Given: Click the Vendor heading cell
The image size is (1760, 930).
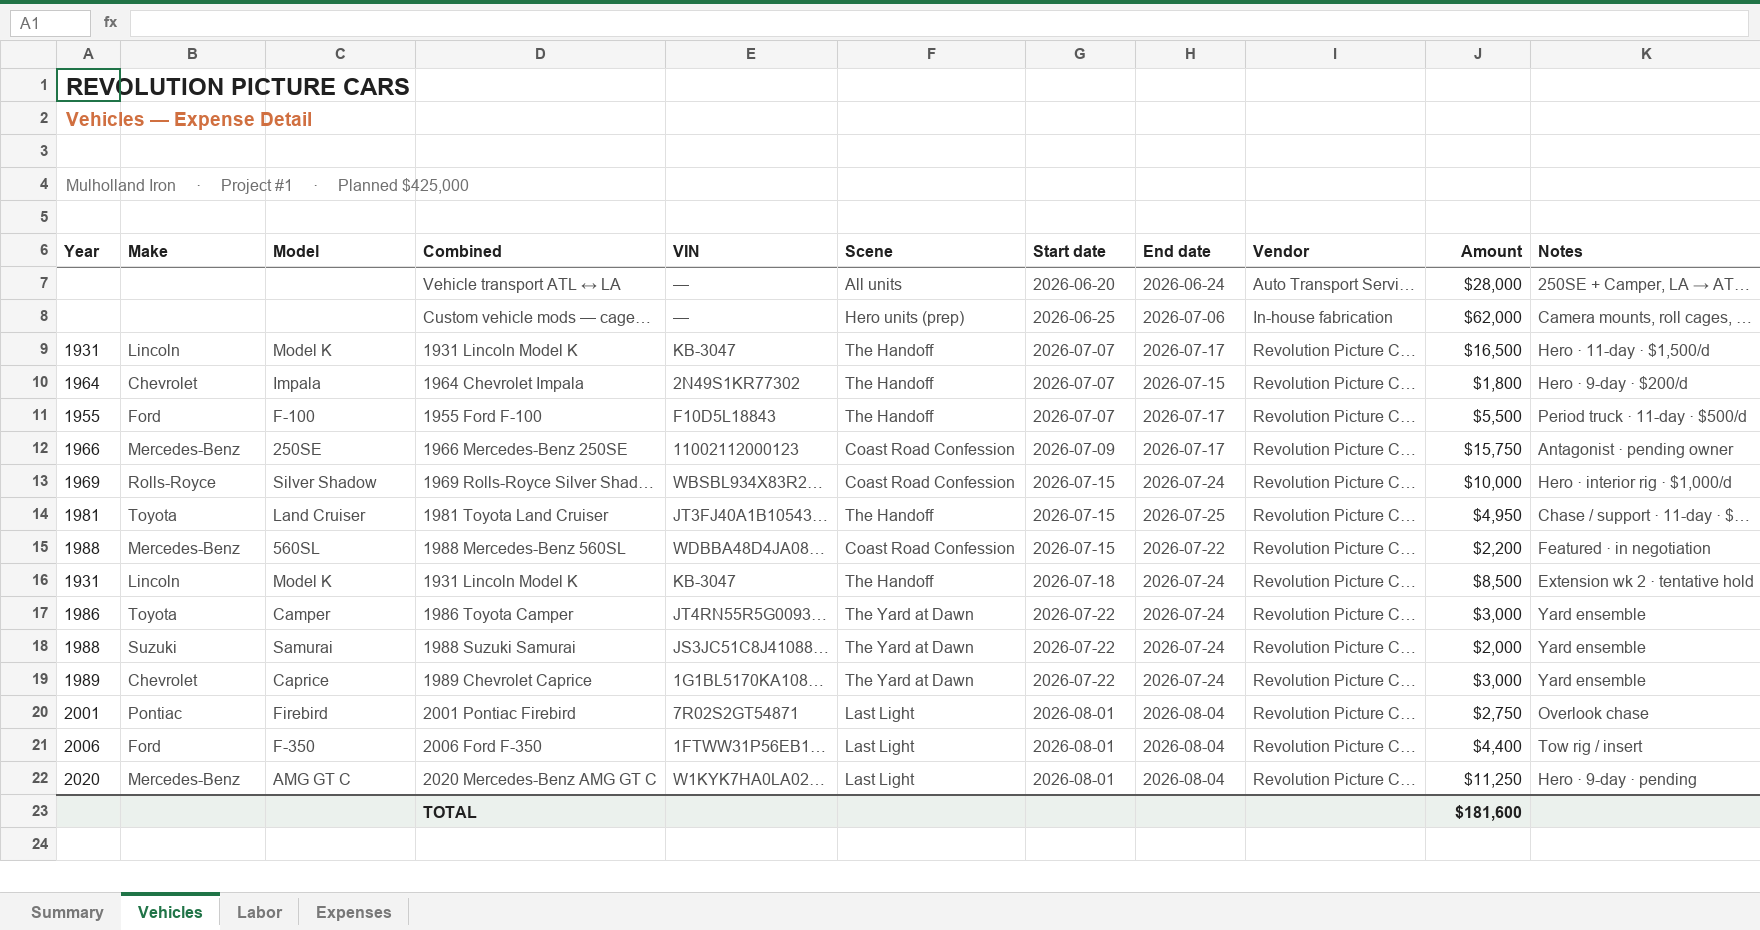Looking at the screenshot, I should coord(1335,251).
